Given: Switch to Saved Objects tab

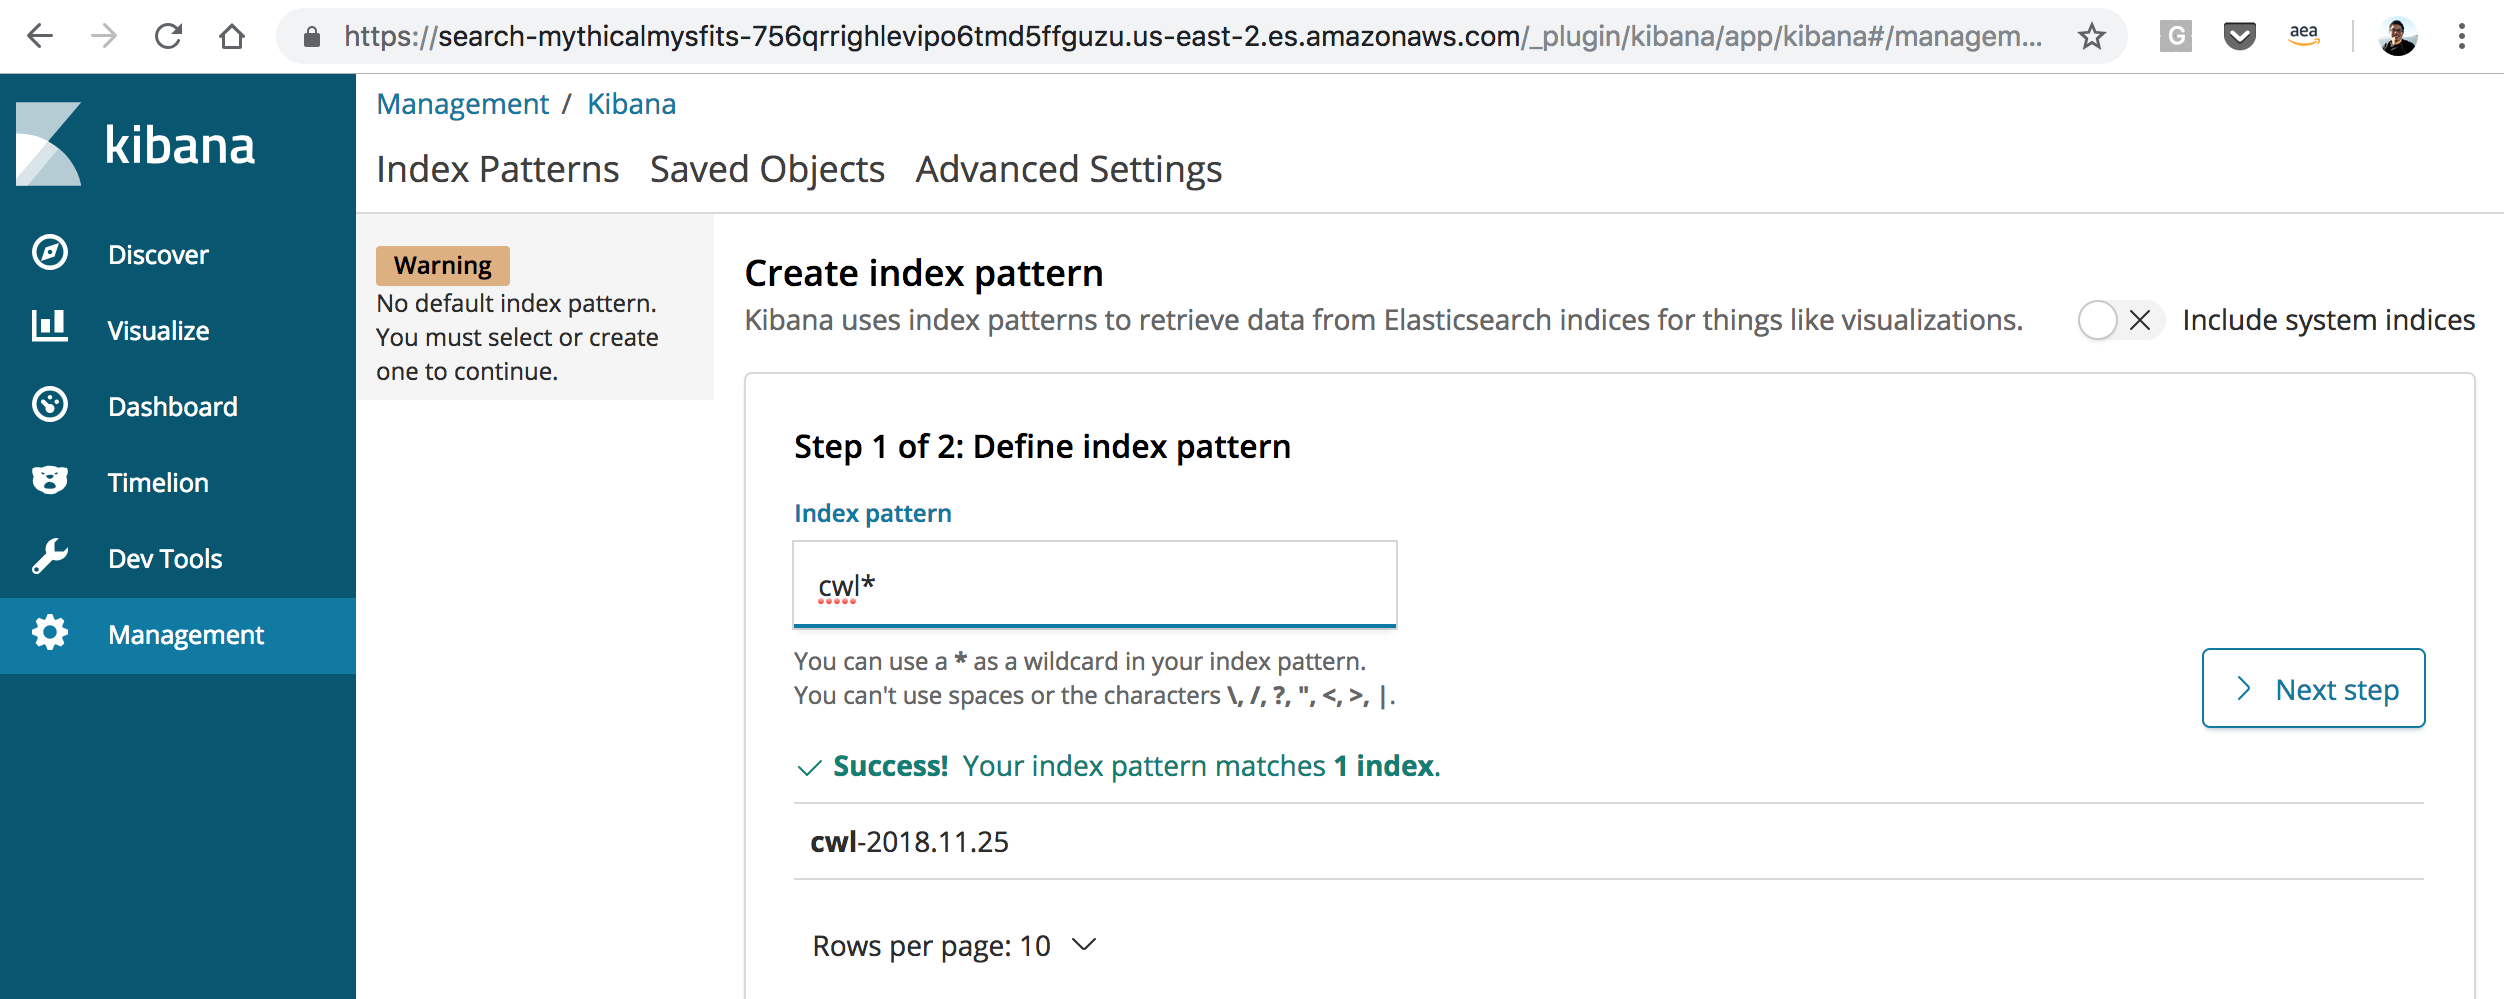Looking at the screenshot, I should click(x=767, y=170).
